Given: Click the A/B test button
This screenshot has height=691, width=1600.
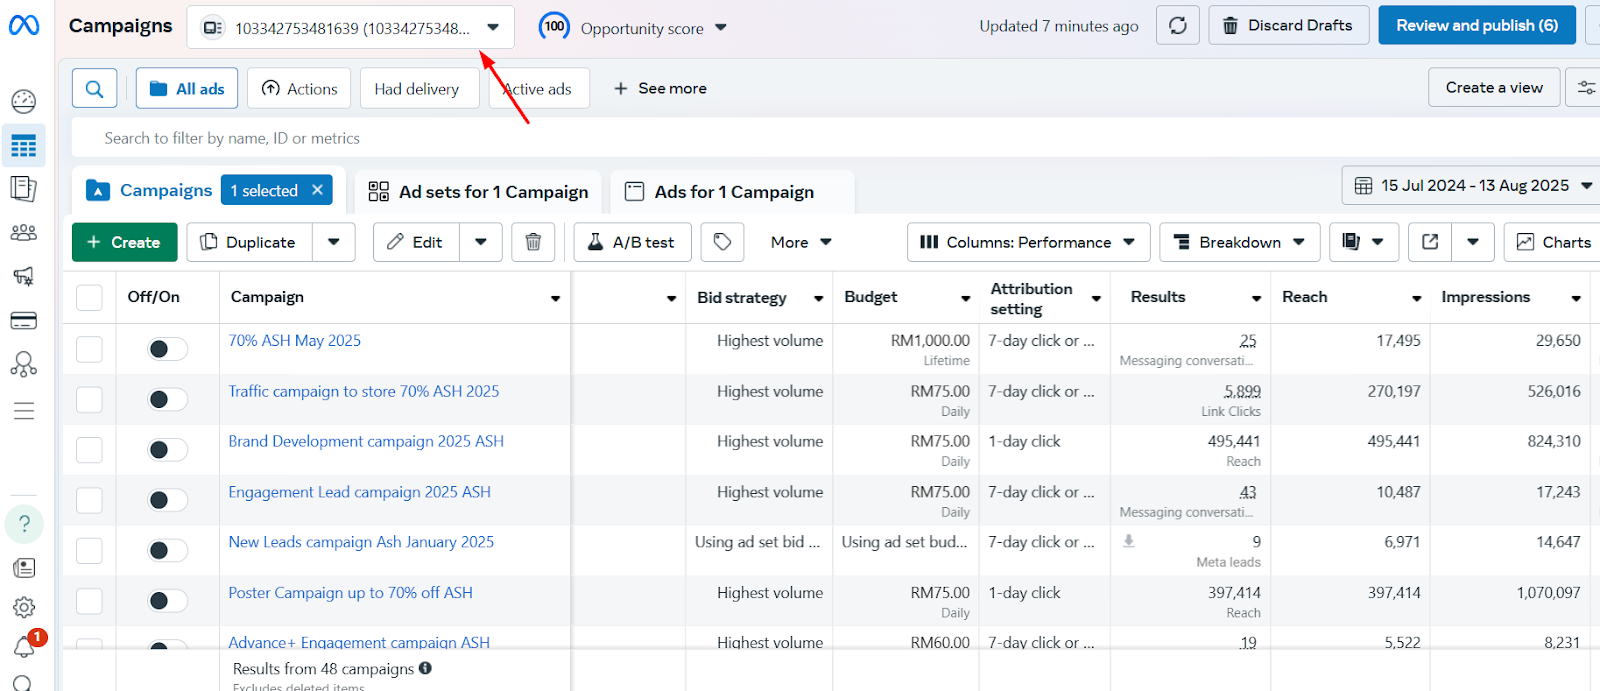Looking at the screenshot, I should tap(632, 242).
